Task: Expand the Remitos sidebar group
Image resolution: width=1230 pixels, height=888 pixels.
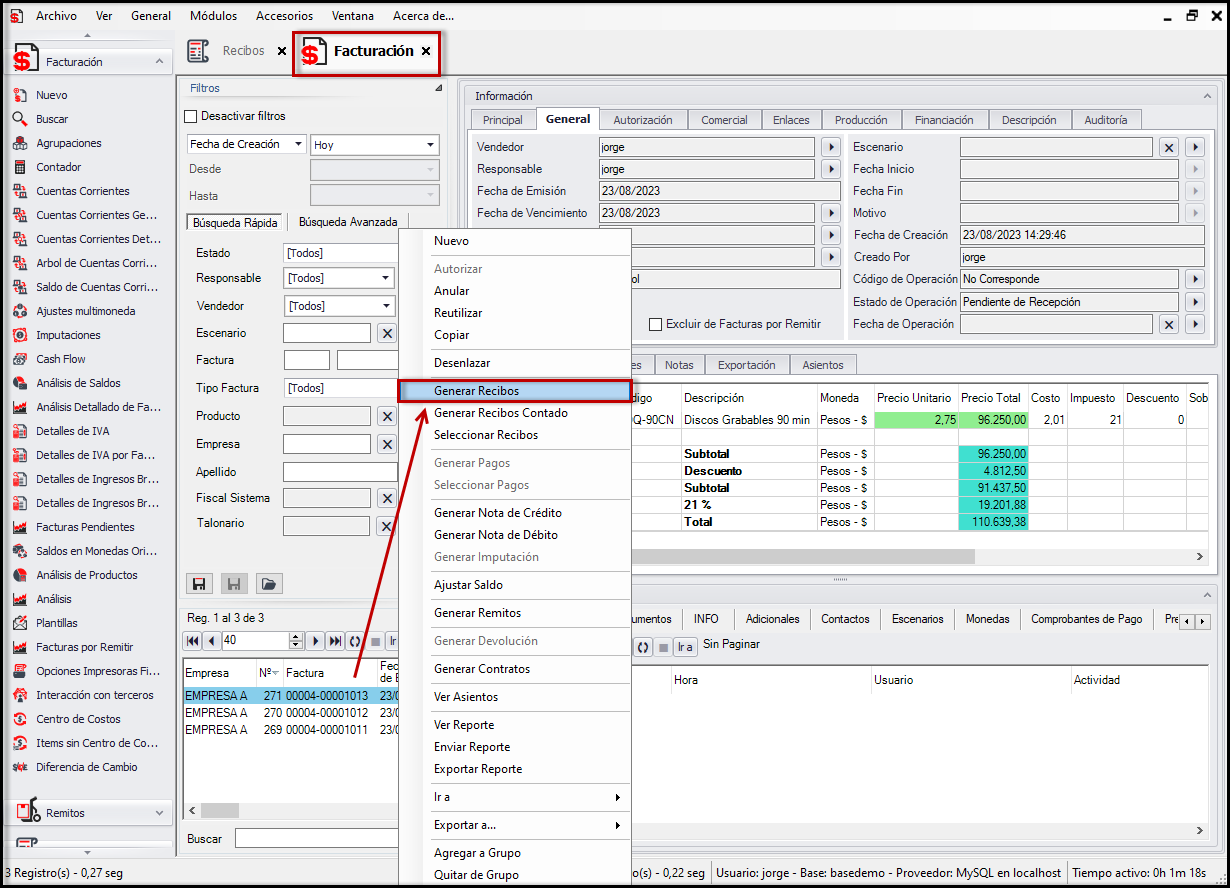Action: pyautogui.click(x=160, y=813)
